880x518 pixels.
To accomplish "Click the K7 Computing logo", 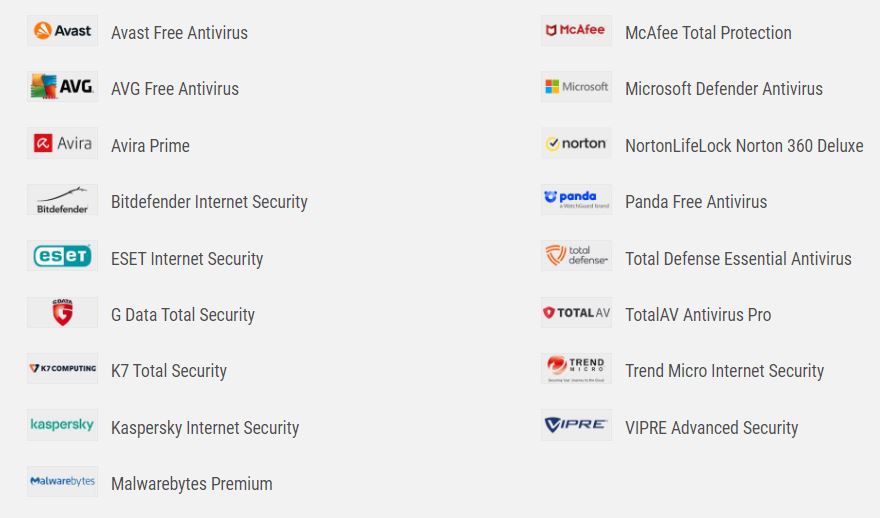I will [x=62, y=369].
